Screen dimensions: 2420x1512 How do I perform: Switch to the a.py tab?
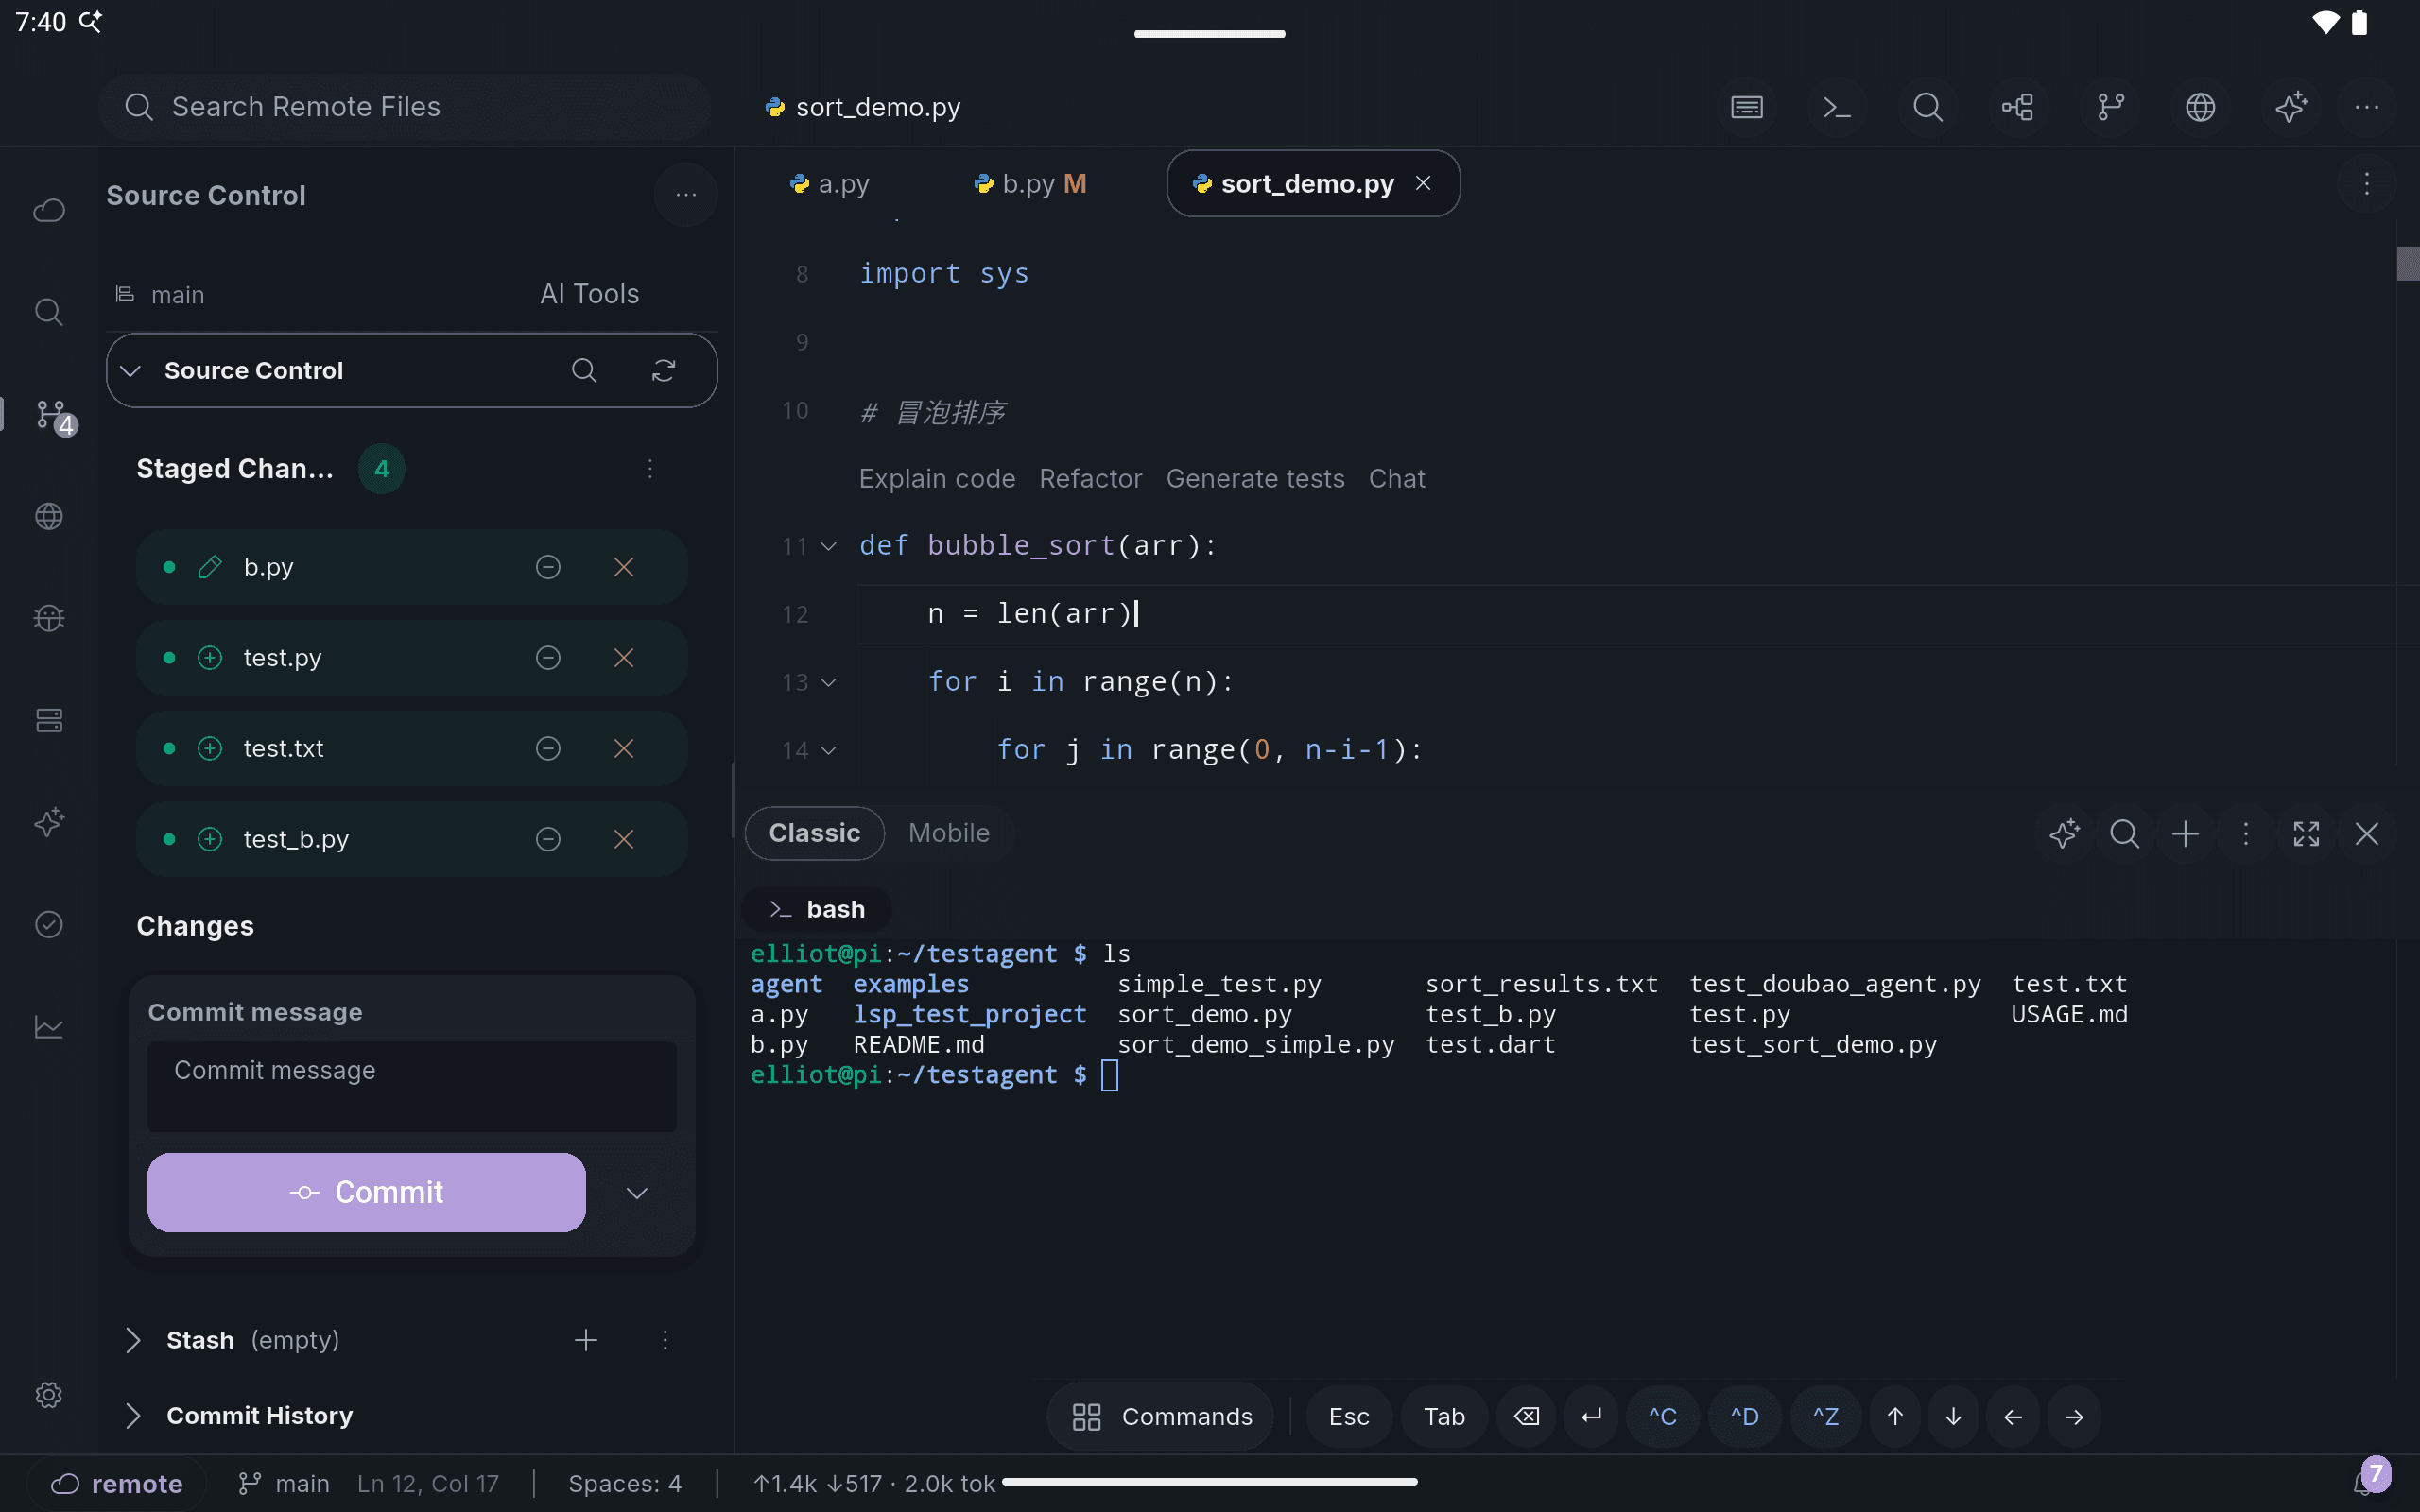point(830,184)
